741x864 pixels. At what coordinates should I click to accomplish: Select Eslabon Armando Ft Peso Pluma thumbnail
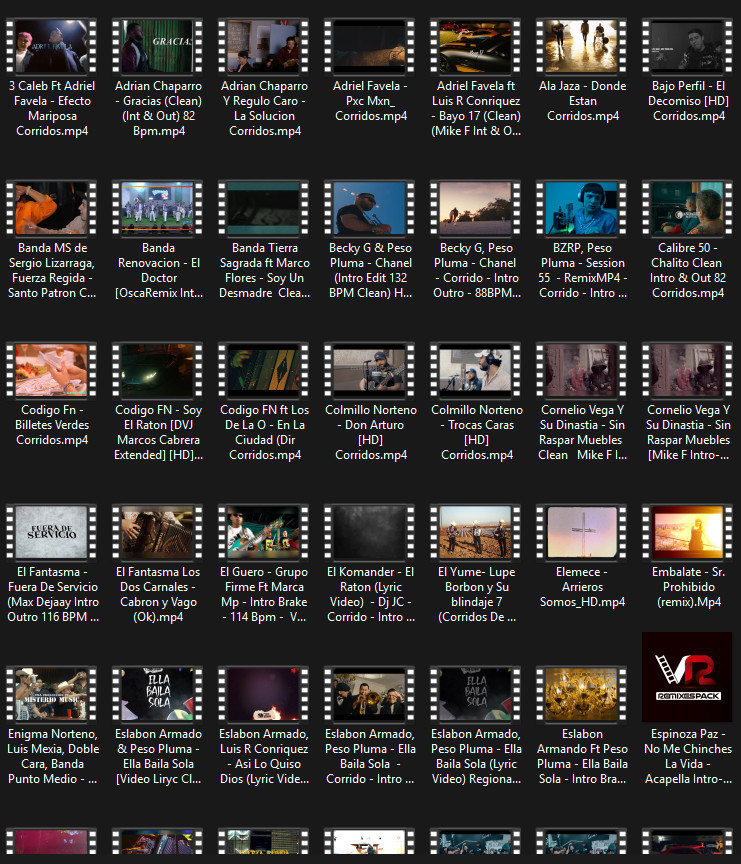pos(582,694)
